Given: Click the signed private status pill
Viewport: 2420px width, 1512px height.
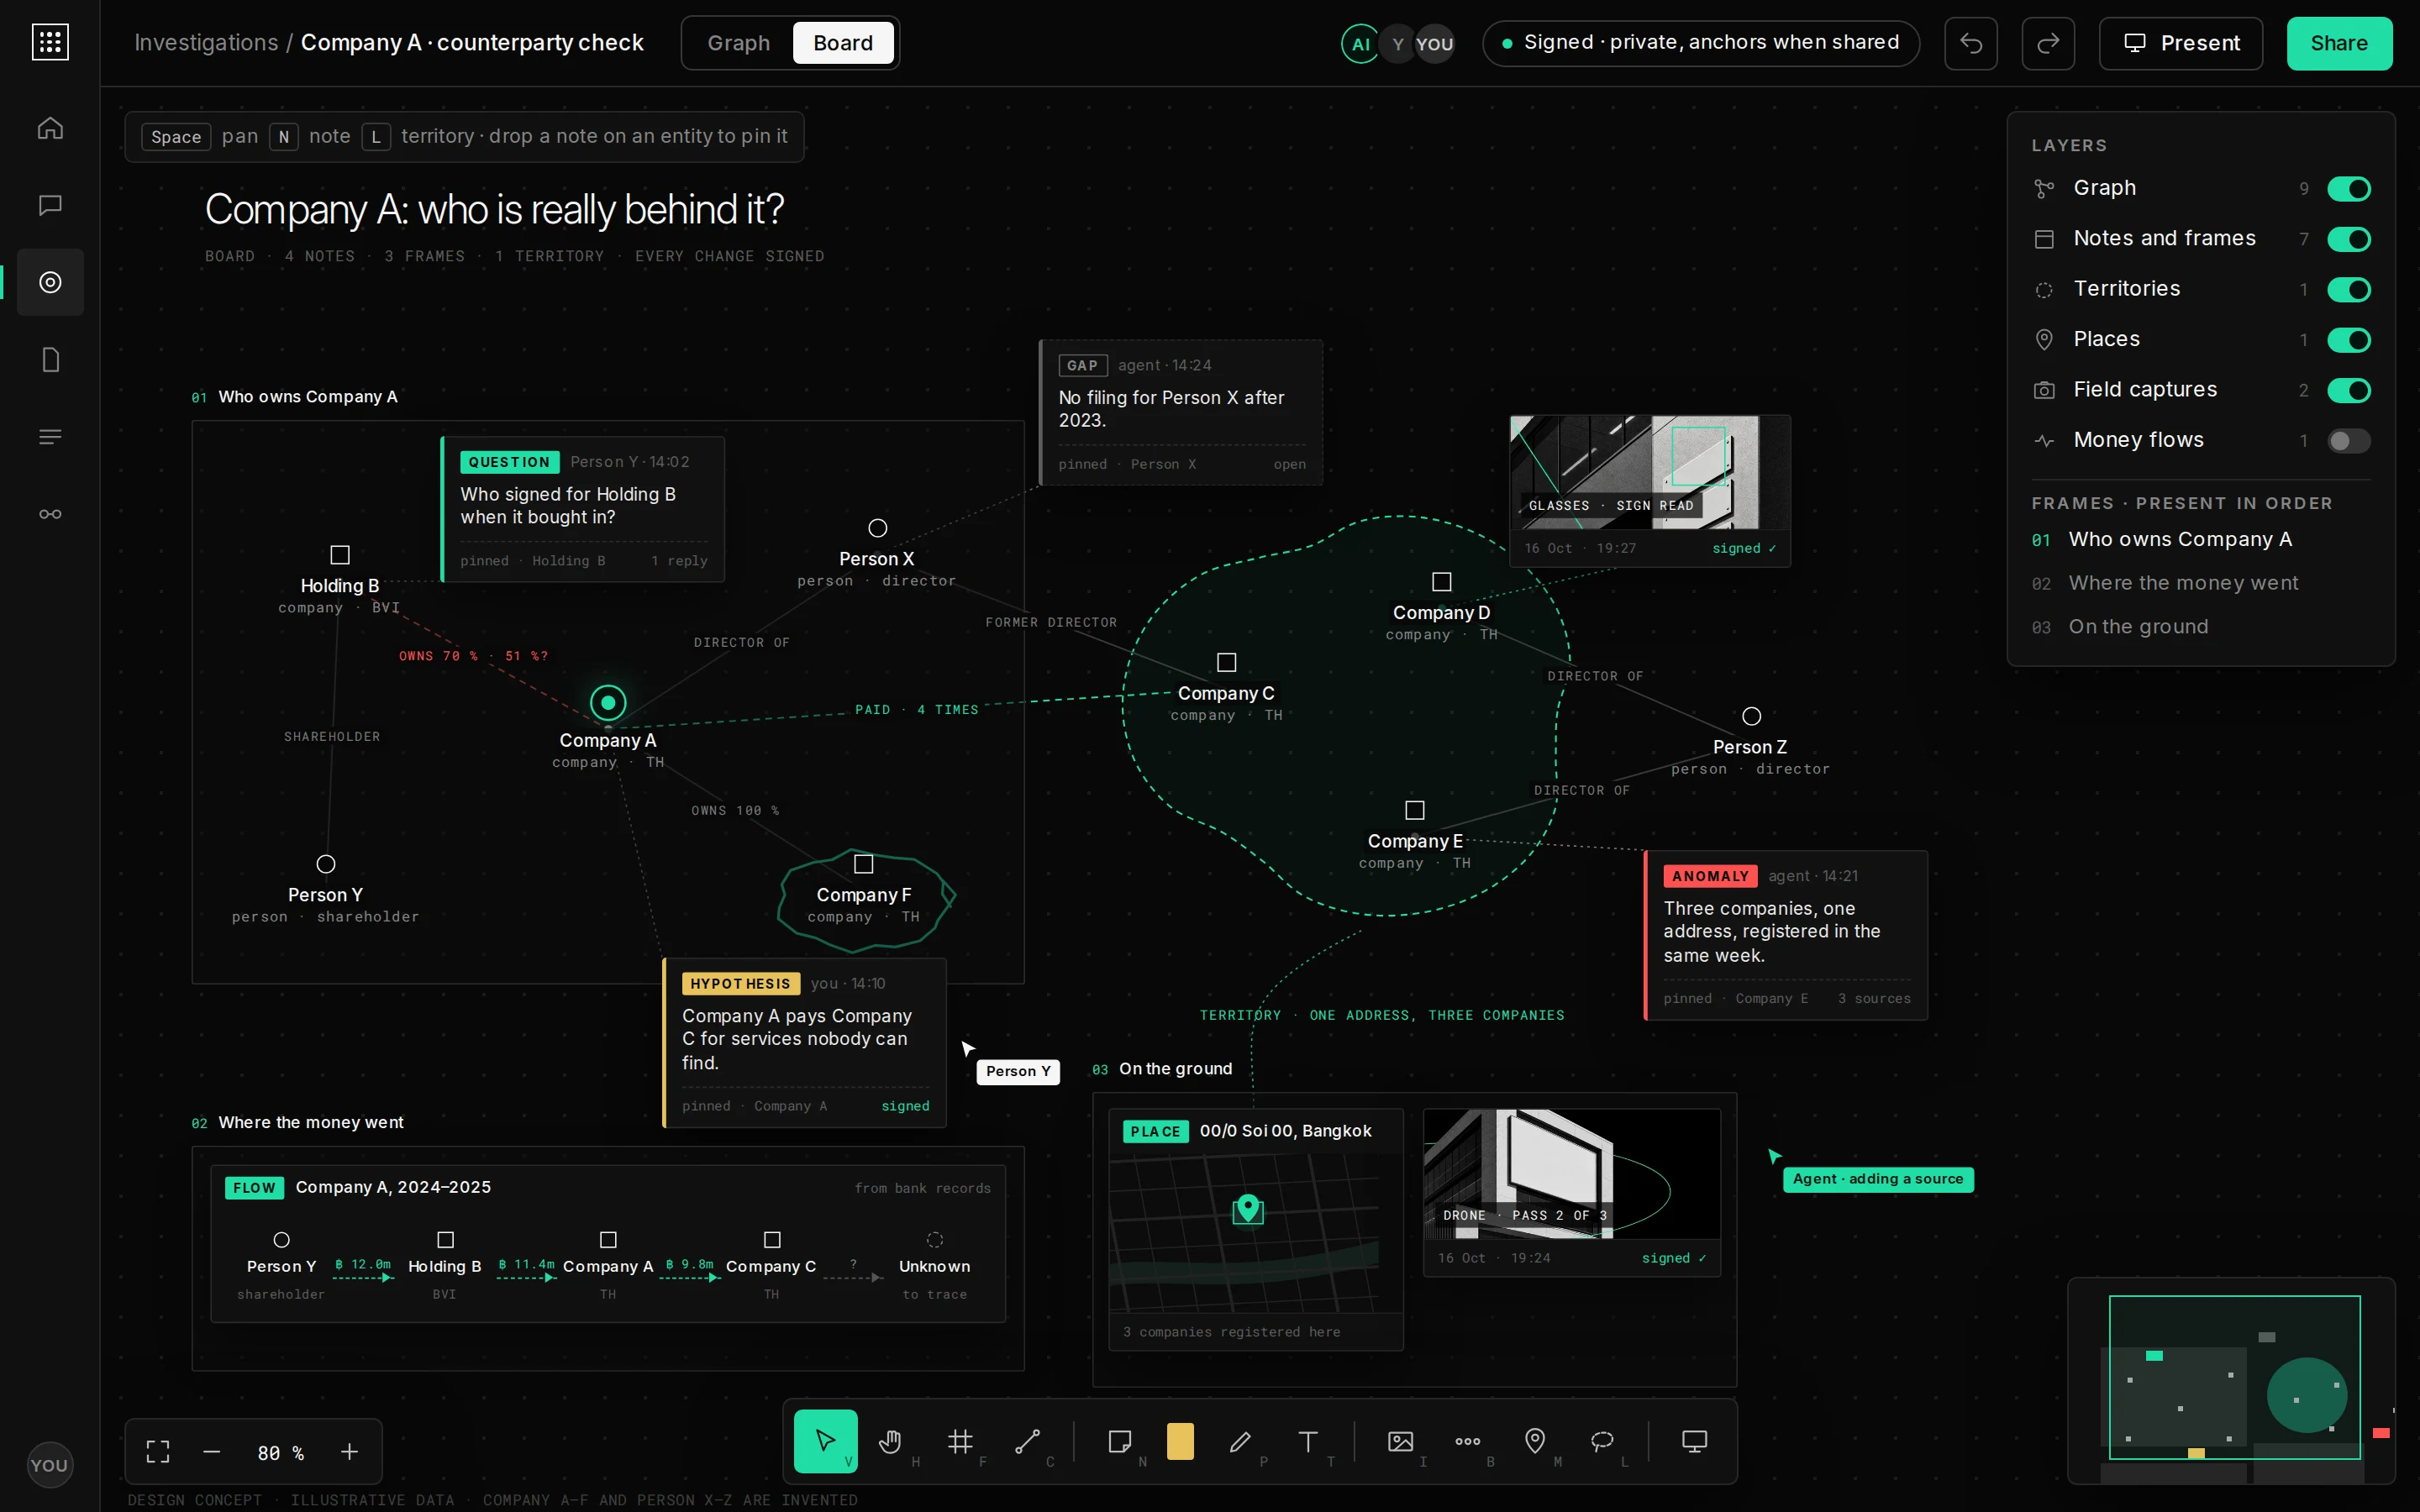Looking at the screenshot, I should point(1700,43).
